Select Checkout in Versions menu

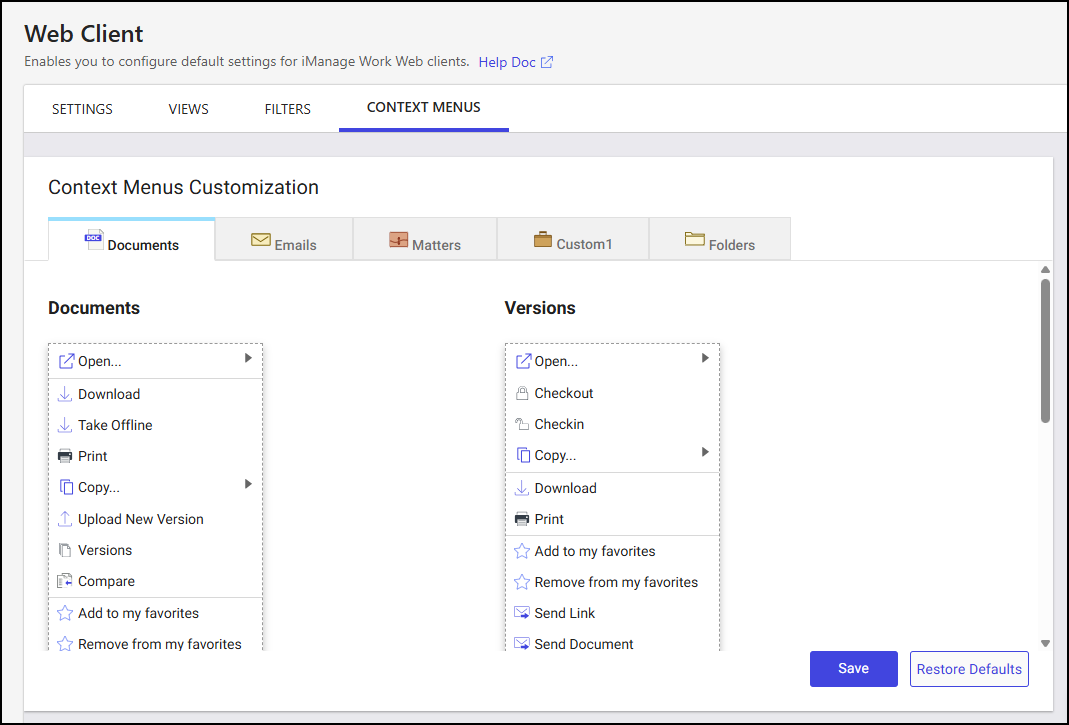(x=612, y=393)
